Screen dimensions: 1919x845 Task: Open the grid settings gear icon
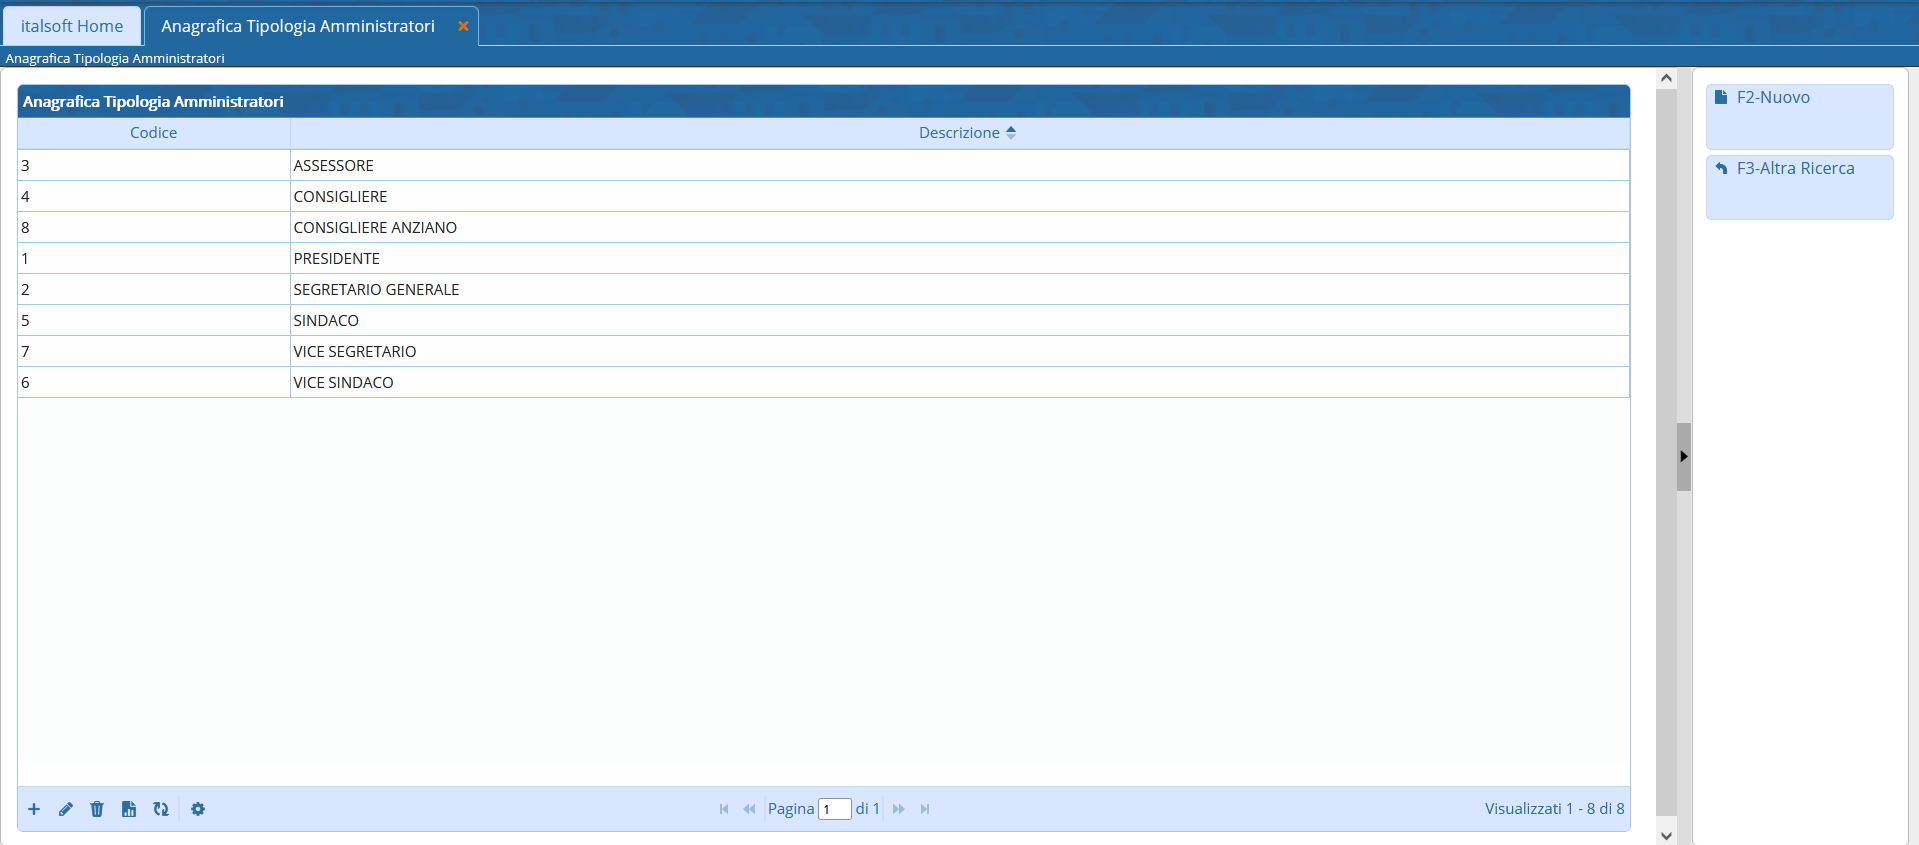coord(198,809)
